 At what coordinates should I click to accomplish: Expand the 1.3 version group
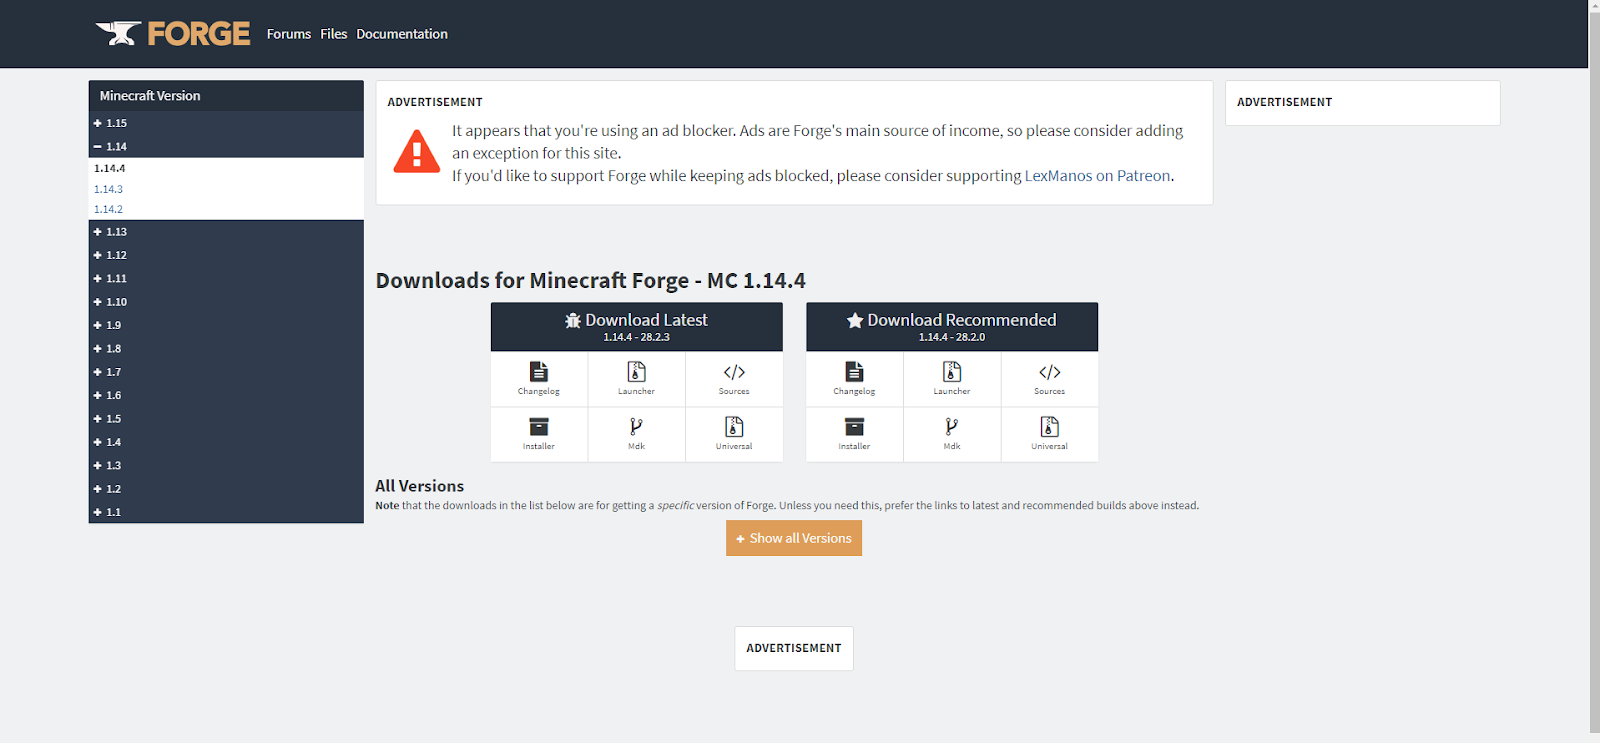point(226,465)
